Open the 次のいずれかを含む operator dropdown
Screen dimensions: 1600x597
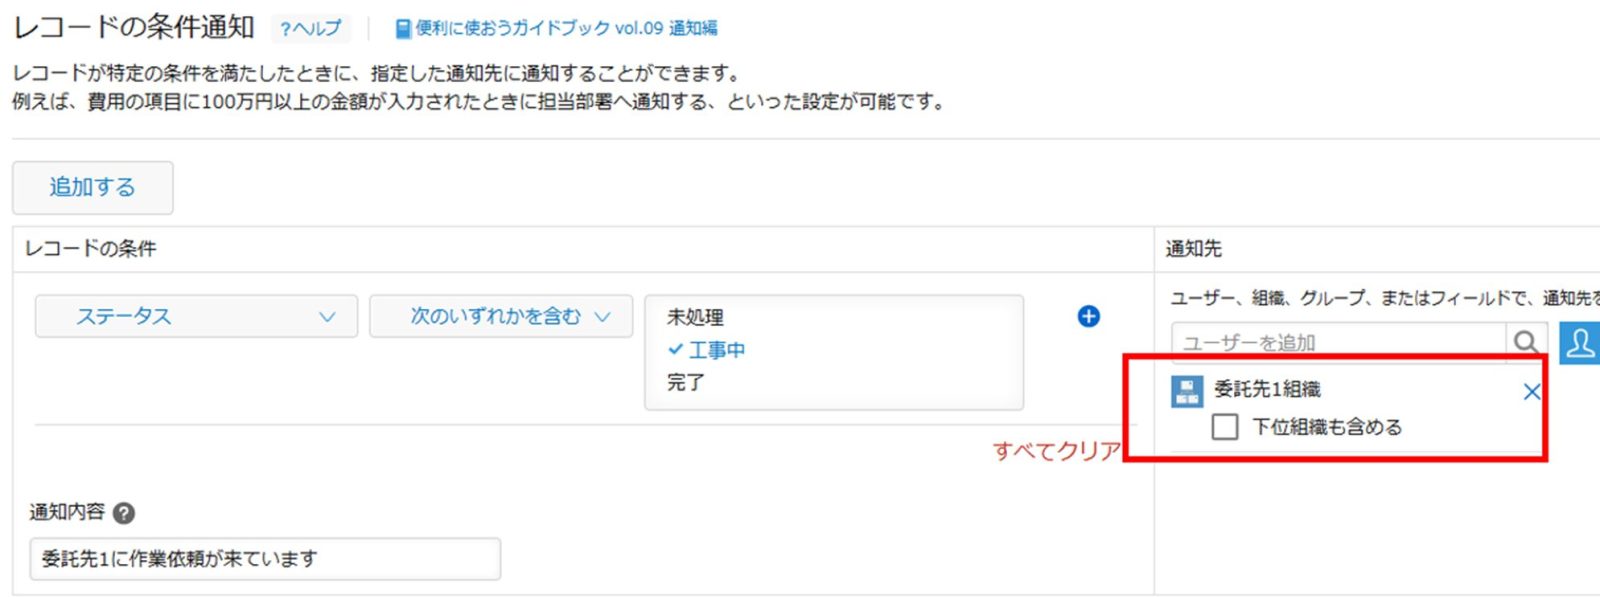point(501,316)
